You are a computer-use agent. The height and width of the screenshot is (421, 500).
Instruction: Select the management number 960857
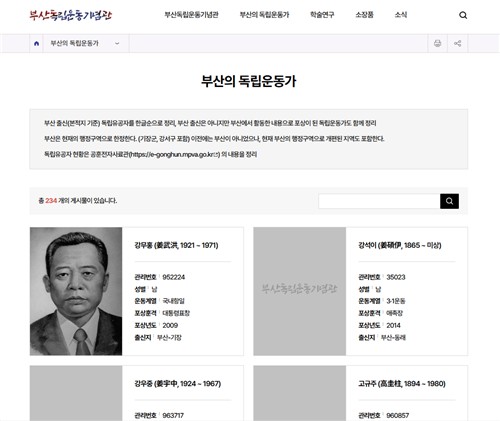click(x=397, y=415)
